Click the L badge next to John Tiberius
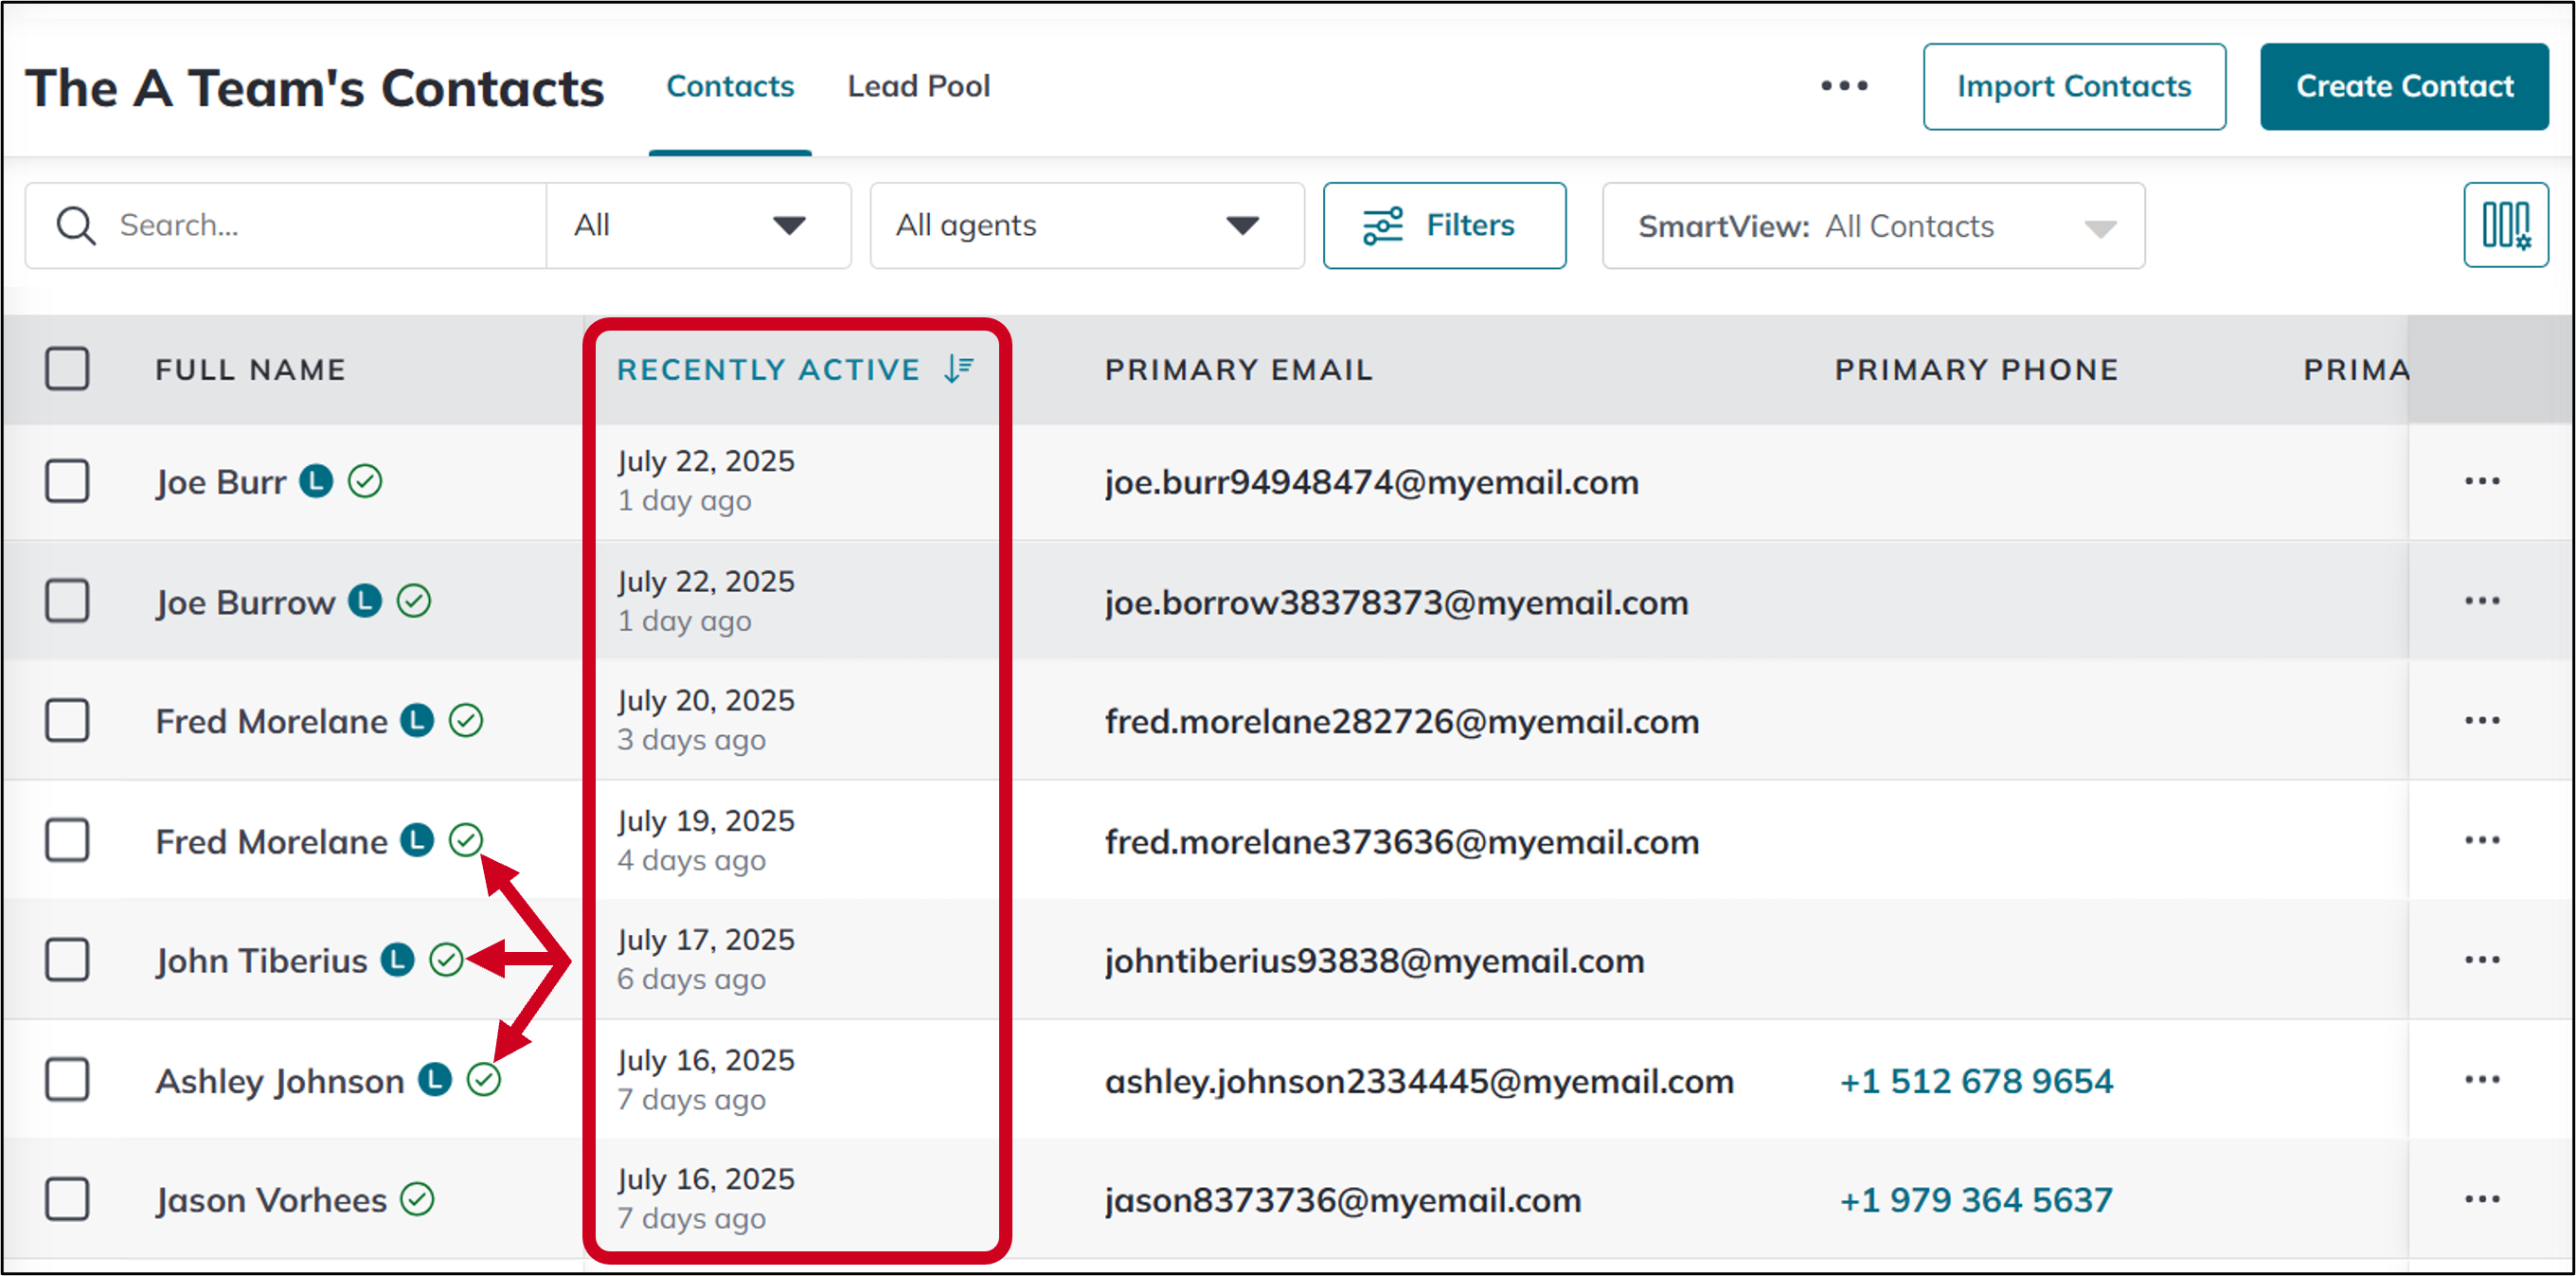The width and height of the screenshot is (2576, 1276). (397, 960)
